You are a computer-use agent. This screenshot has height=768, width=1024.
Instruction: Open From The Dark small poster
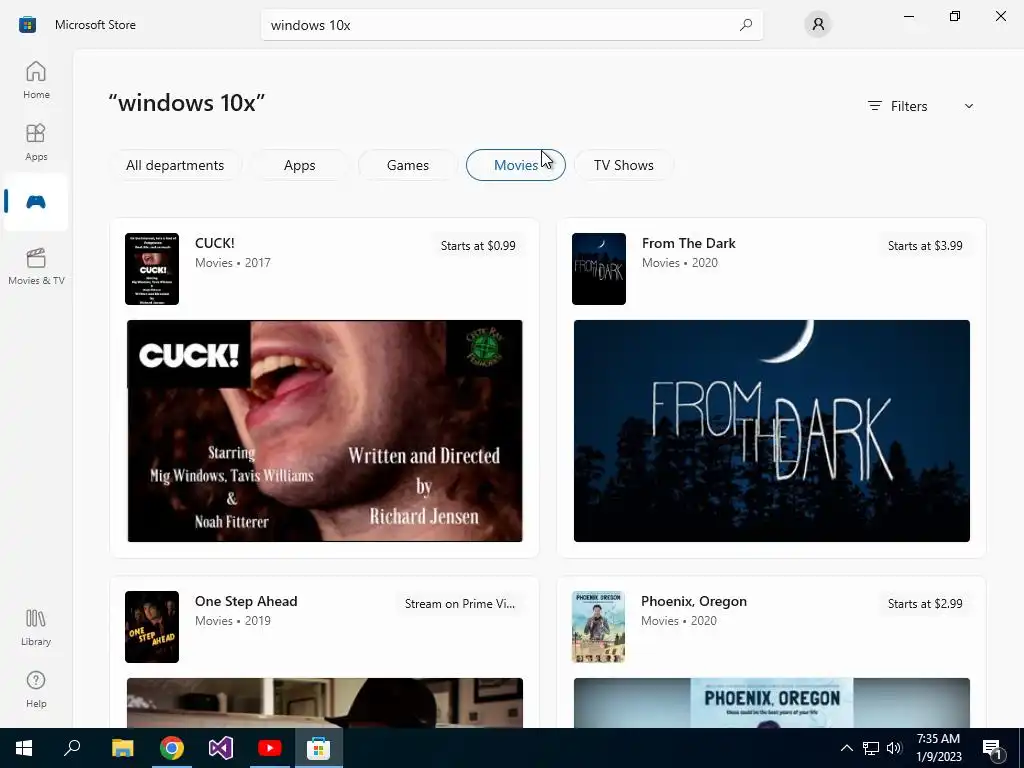coord(599,269)
